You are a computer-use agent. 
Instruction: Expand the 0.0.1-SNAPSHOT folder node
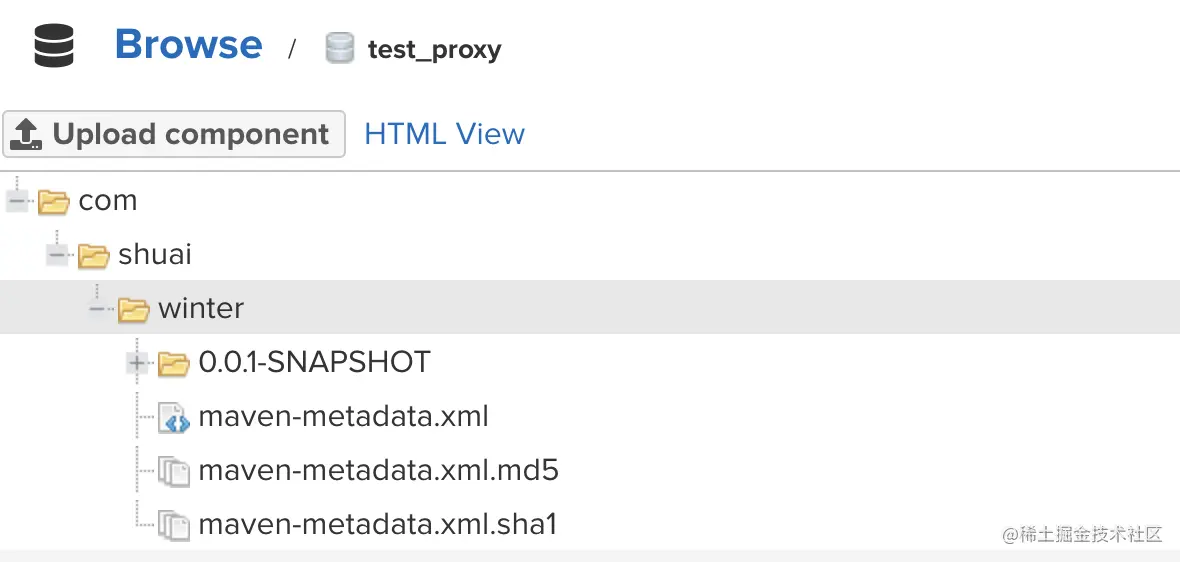137,363
